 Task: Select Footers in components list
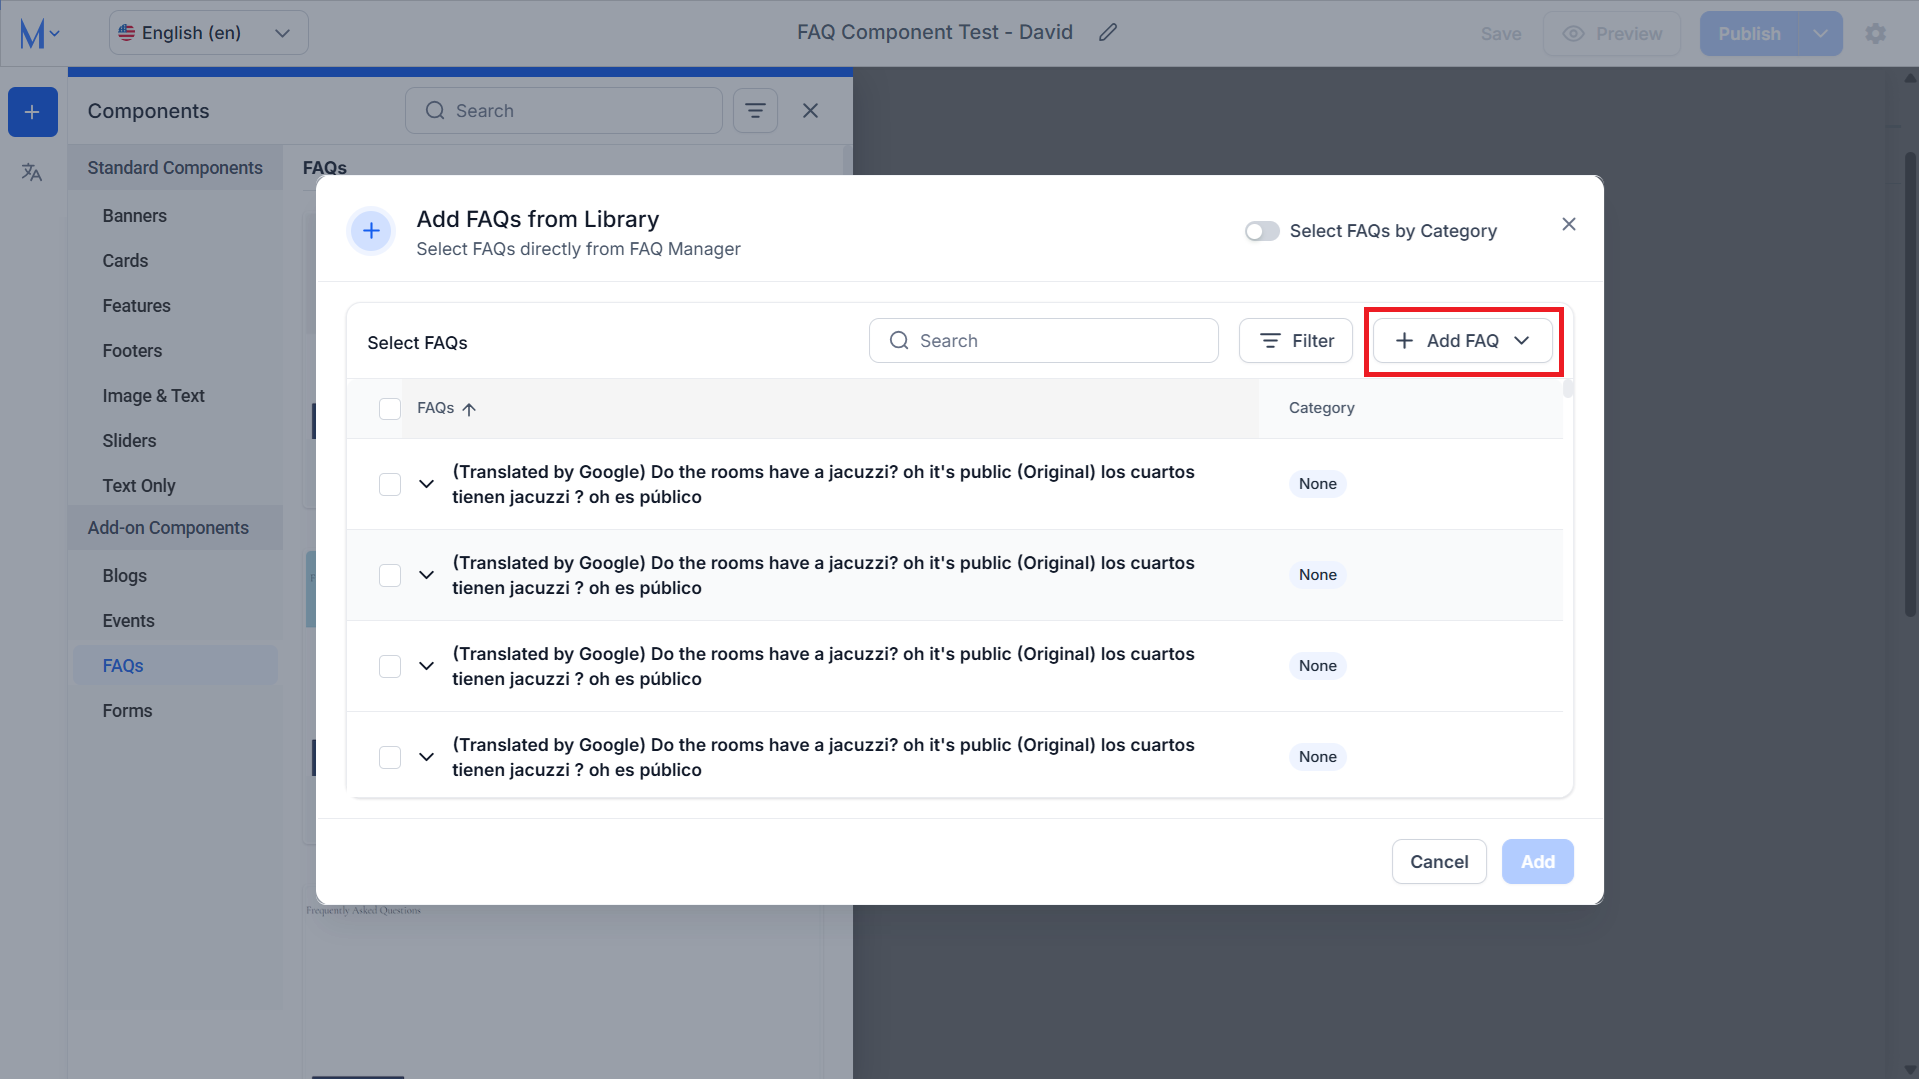(x=132, y=351)
